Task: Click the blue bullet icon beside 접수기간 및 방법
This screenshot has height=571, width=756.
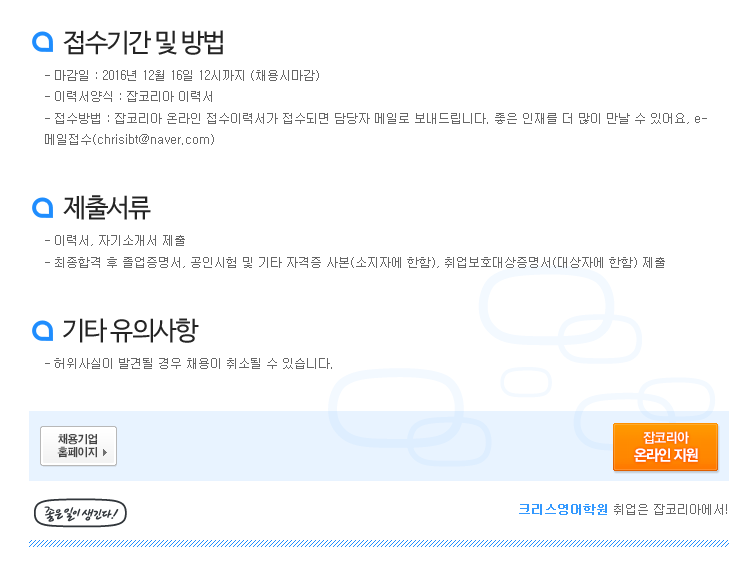Action: pos(43,42)
